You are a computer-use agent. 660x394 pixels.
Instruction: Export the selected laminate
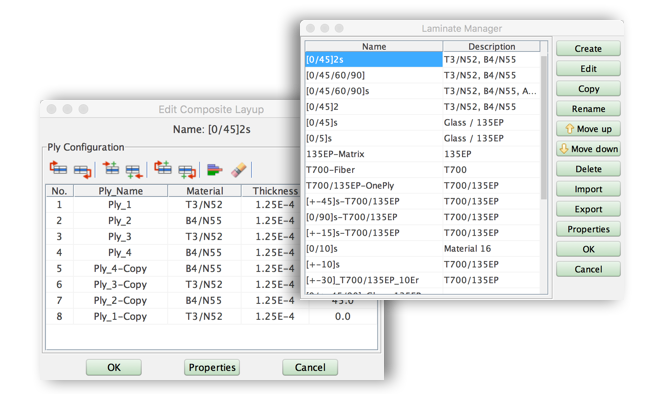point(588,209)
